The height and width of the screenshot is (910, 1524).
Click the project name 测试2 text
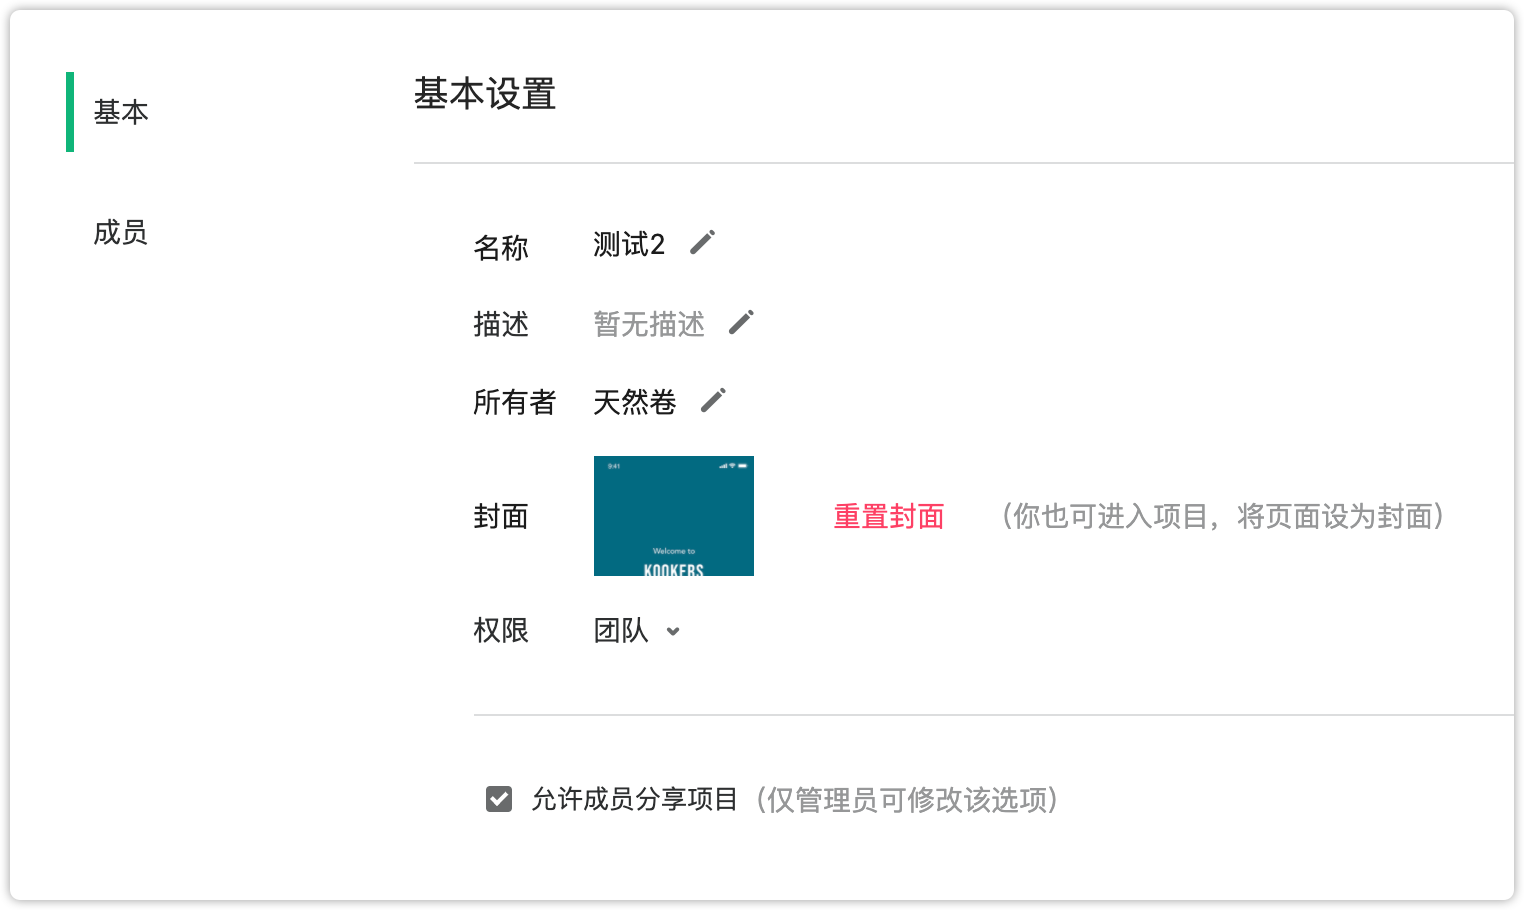point(629,244)
